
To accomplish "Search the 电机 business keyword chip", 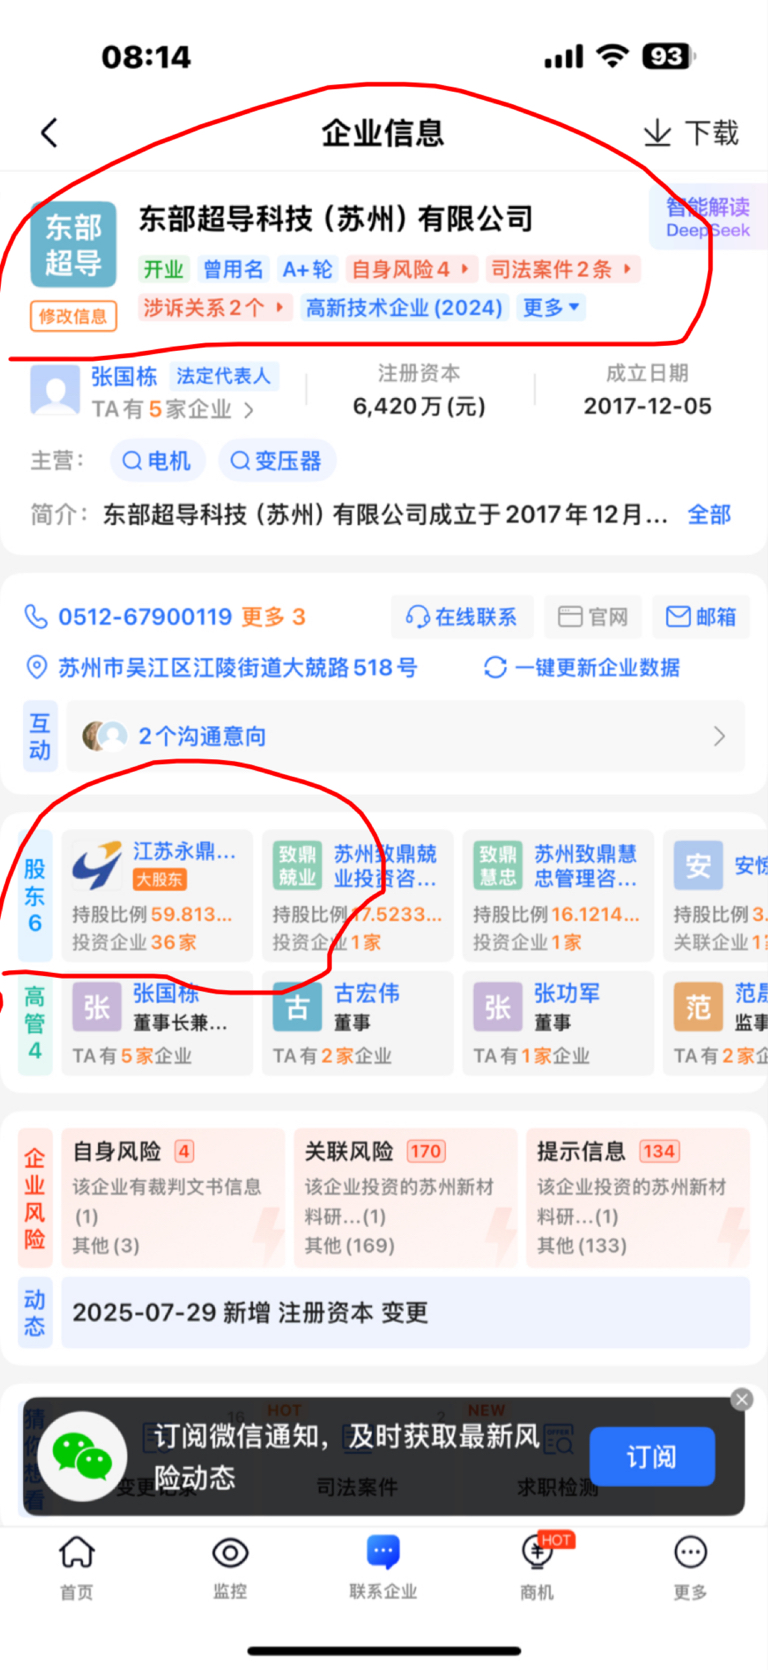I will pyautogui.click(x=156, y=461).
